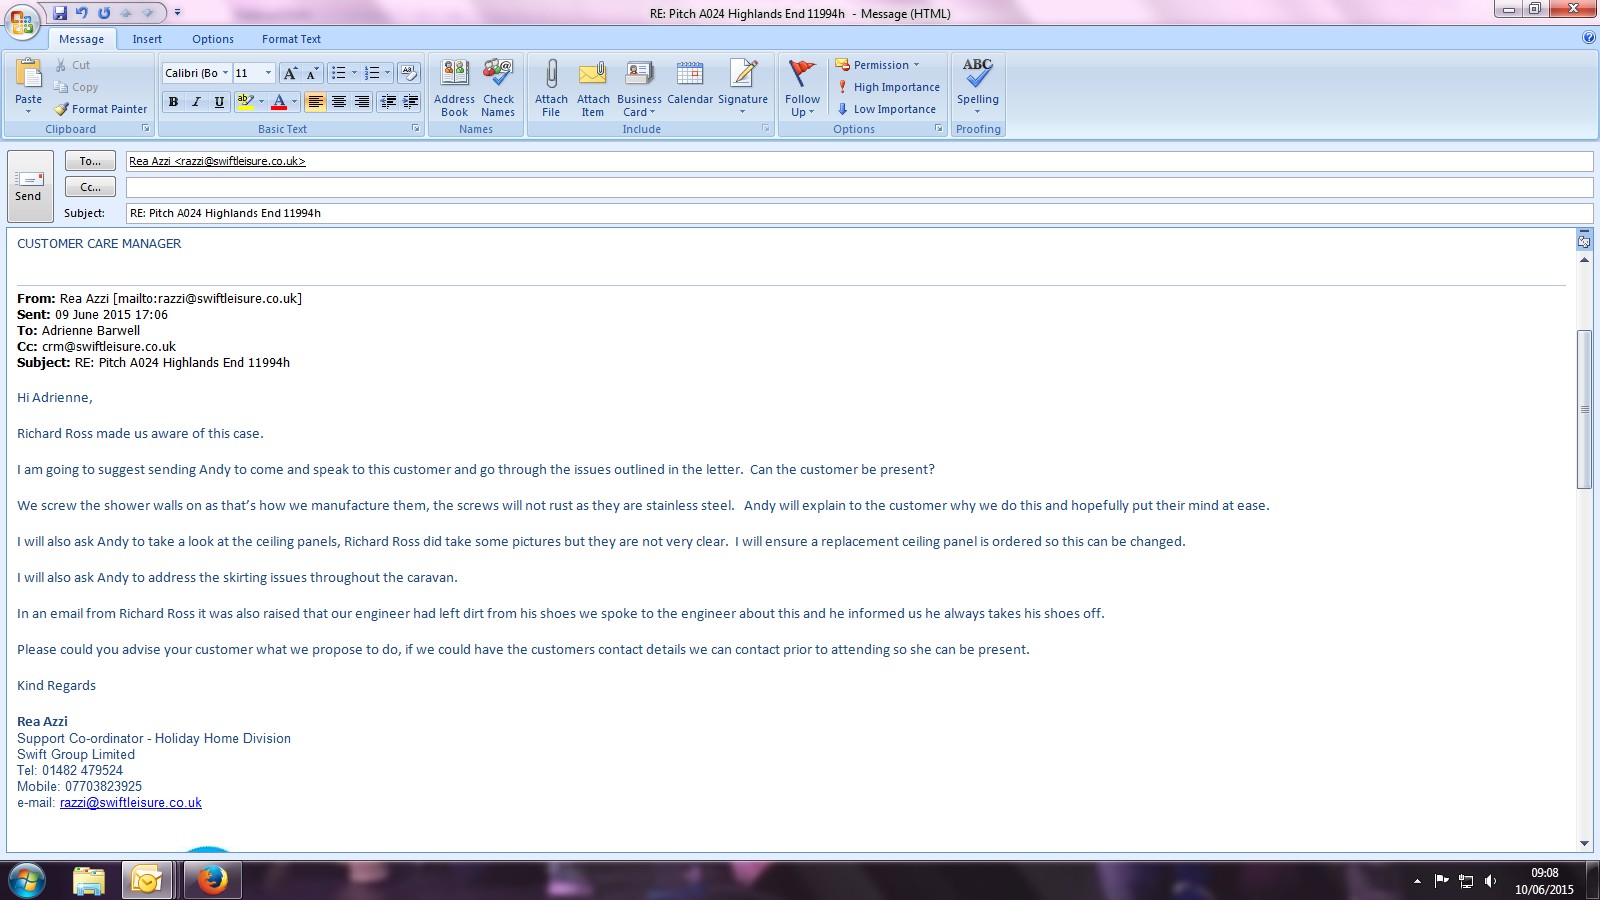Open the Windows Start menu
1600x900 pixels.
[x=27, y=880]
